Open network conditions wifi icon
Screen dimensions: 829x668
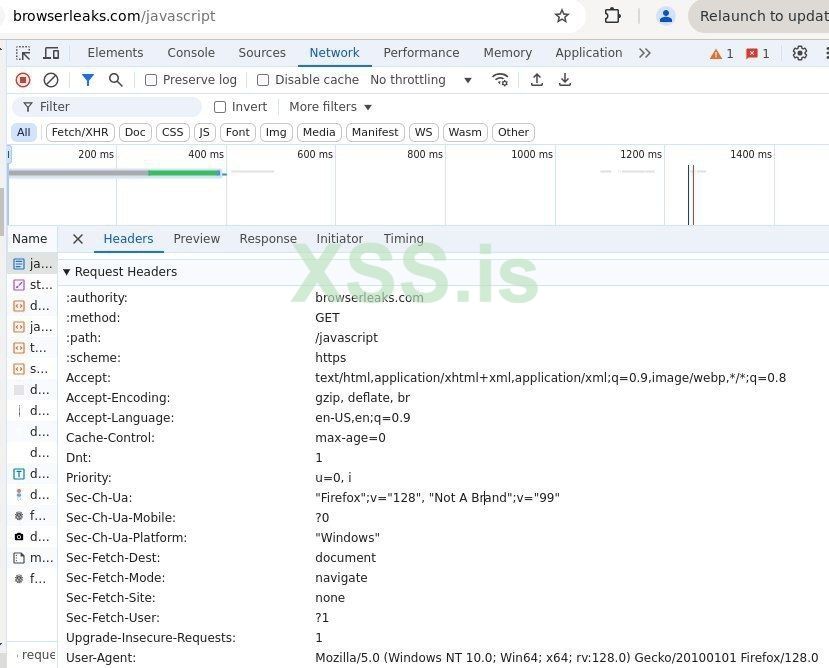tap(500, 80)
